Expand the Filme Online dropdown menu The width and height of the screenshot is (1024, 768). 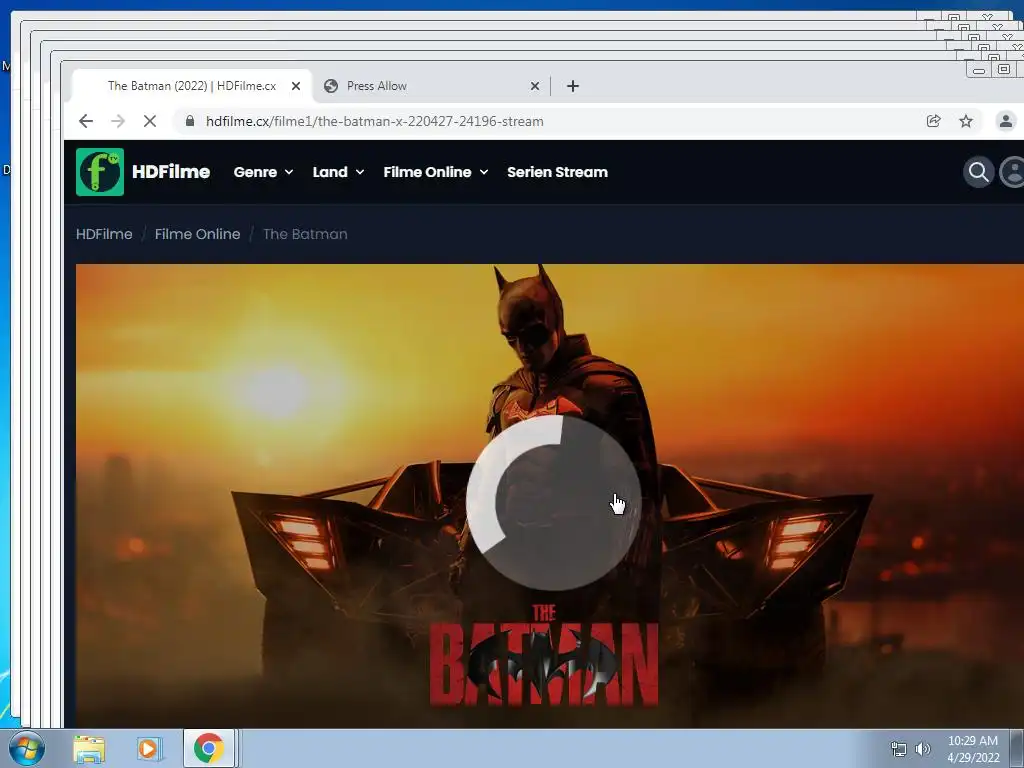436,172
